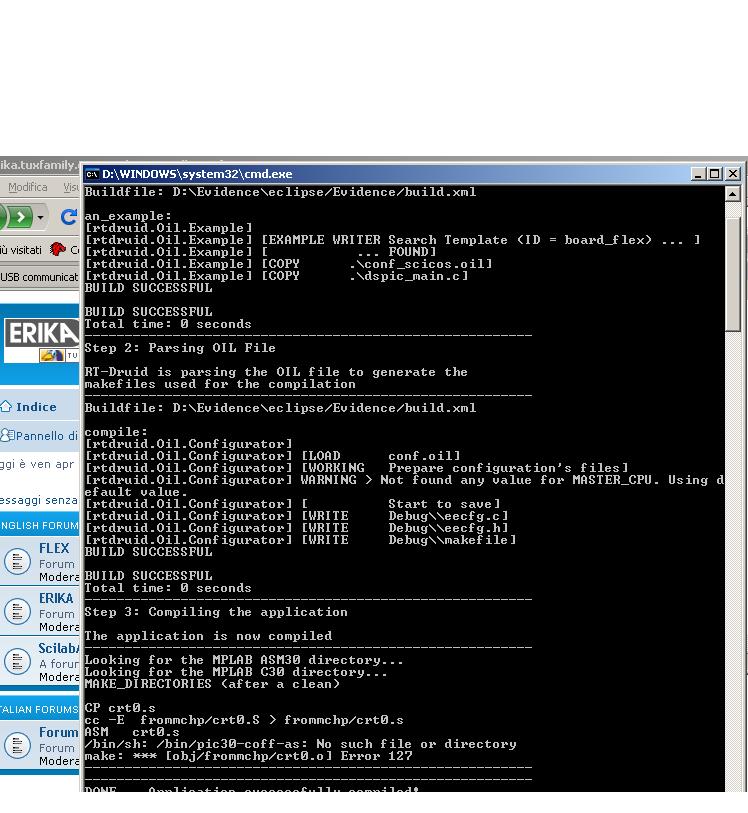Click the 'CP crt0.s' line

[120, 708]
